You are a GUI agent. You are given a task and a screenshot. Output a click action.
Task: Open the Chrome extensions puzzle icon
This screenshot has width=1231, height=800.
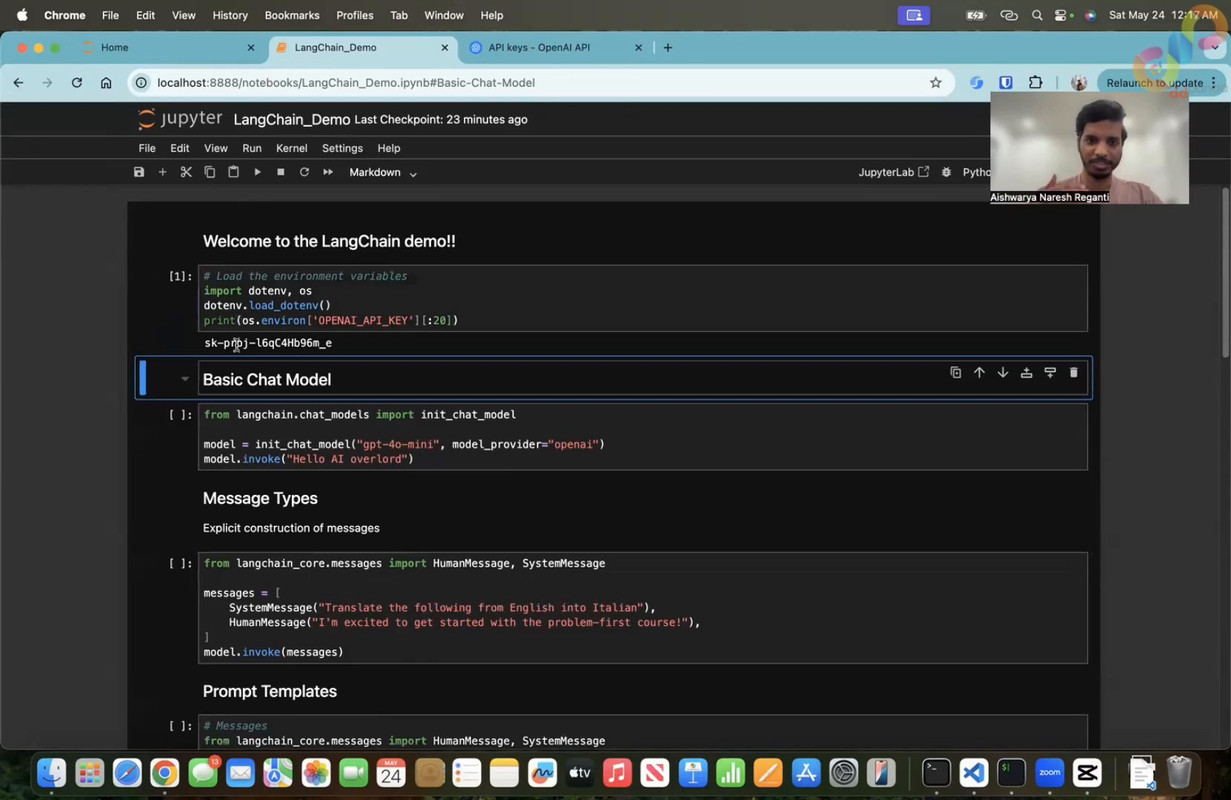point(1036,83)
